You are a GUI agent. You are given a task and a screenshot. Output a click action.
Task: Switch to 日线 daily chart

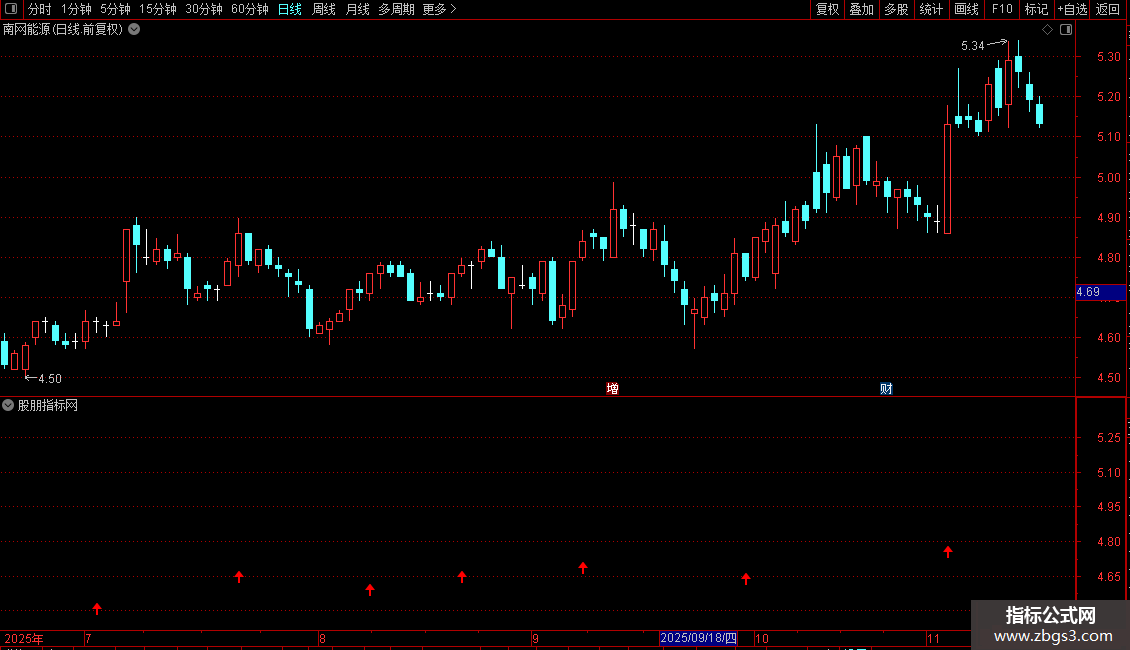290,9
